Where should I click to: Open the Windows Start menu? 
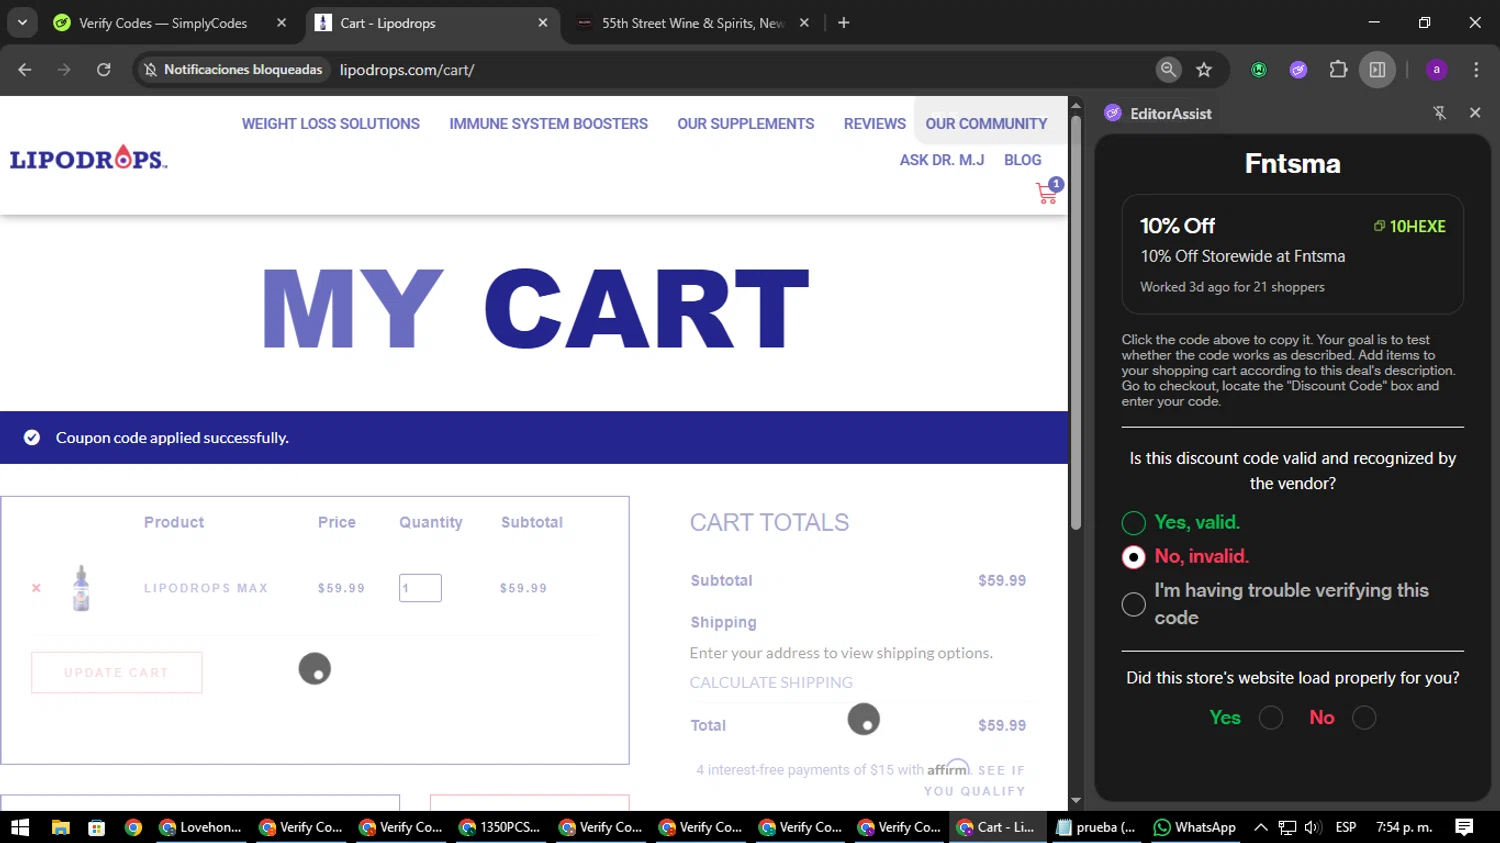(20, 827)
